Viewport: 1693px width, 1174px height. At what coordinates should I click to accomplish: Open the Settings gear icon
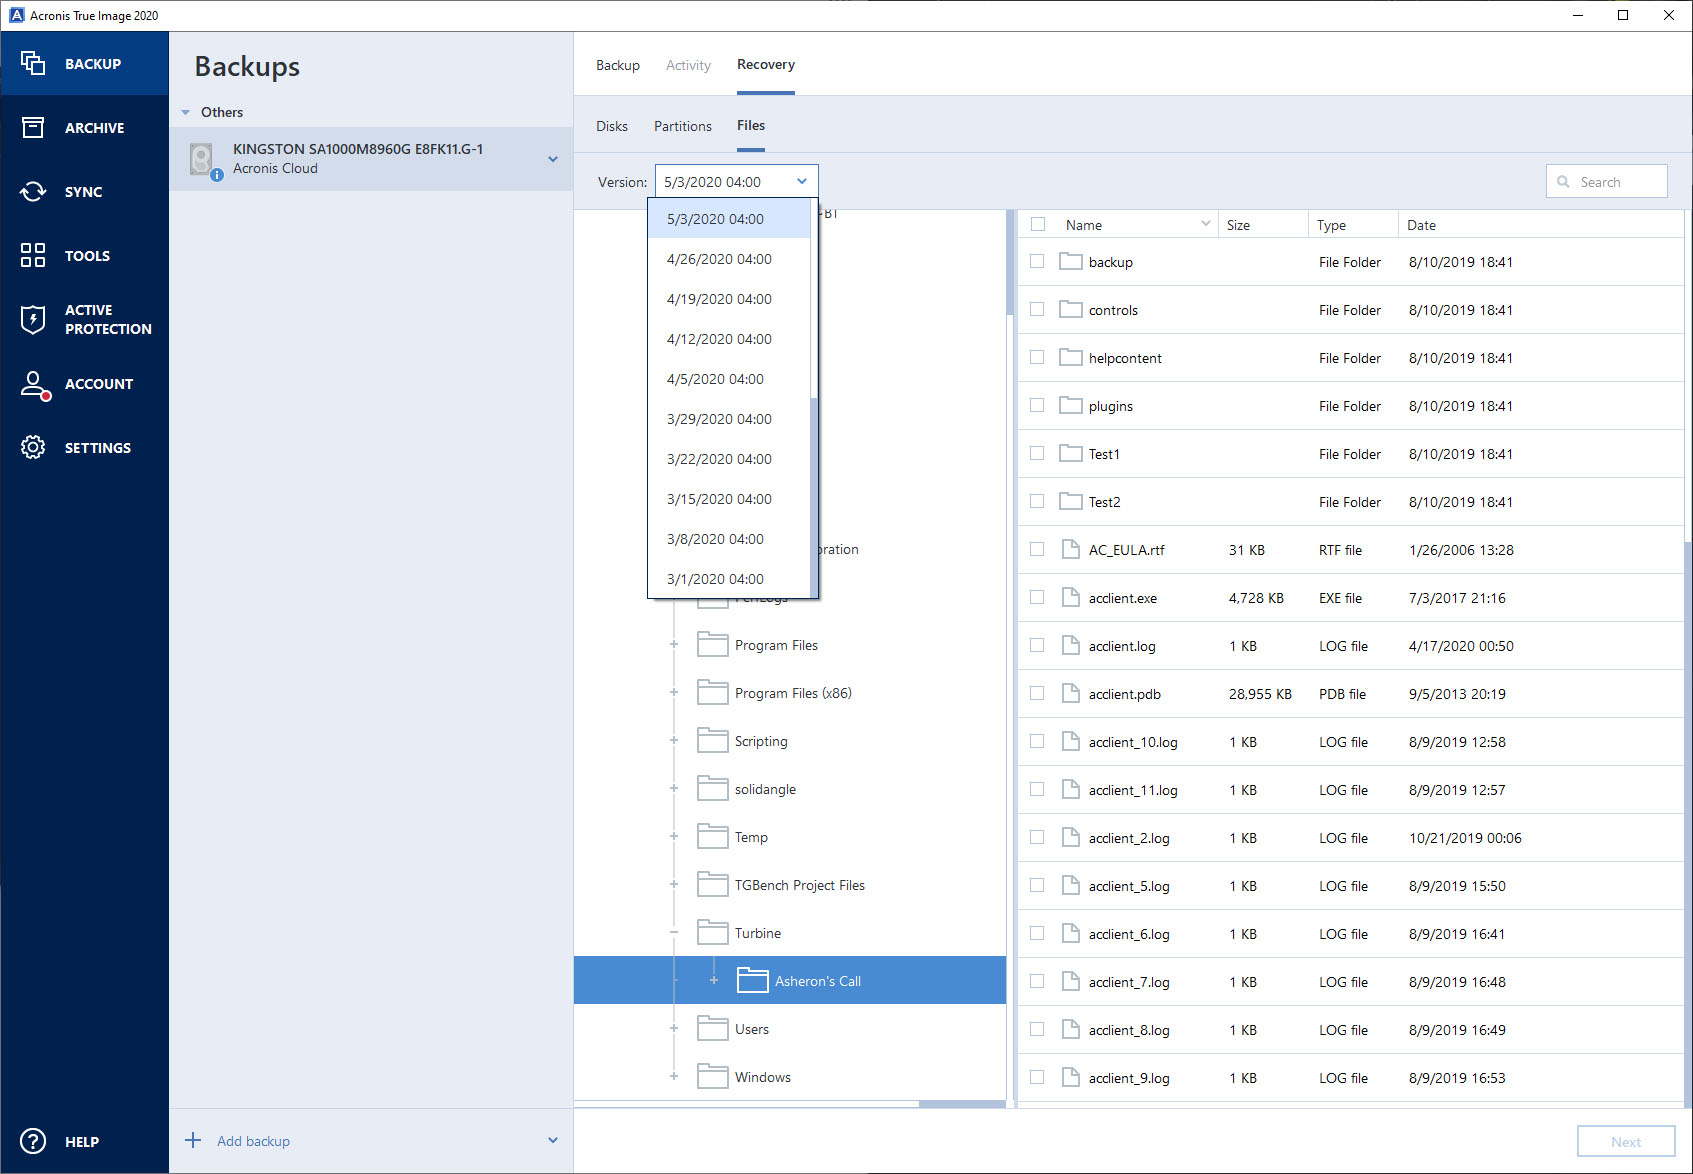pos(33,447)
